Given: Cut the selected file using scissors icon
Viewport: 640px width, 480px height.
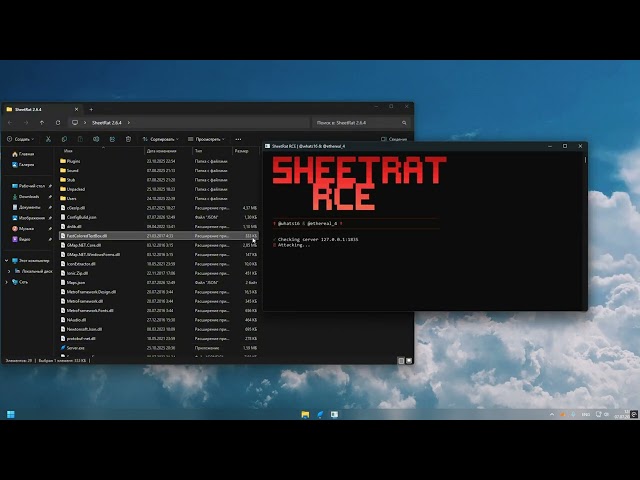Looking at the screenshot, I should (48, 139).
